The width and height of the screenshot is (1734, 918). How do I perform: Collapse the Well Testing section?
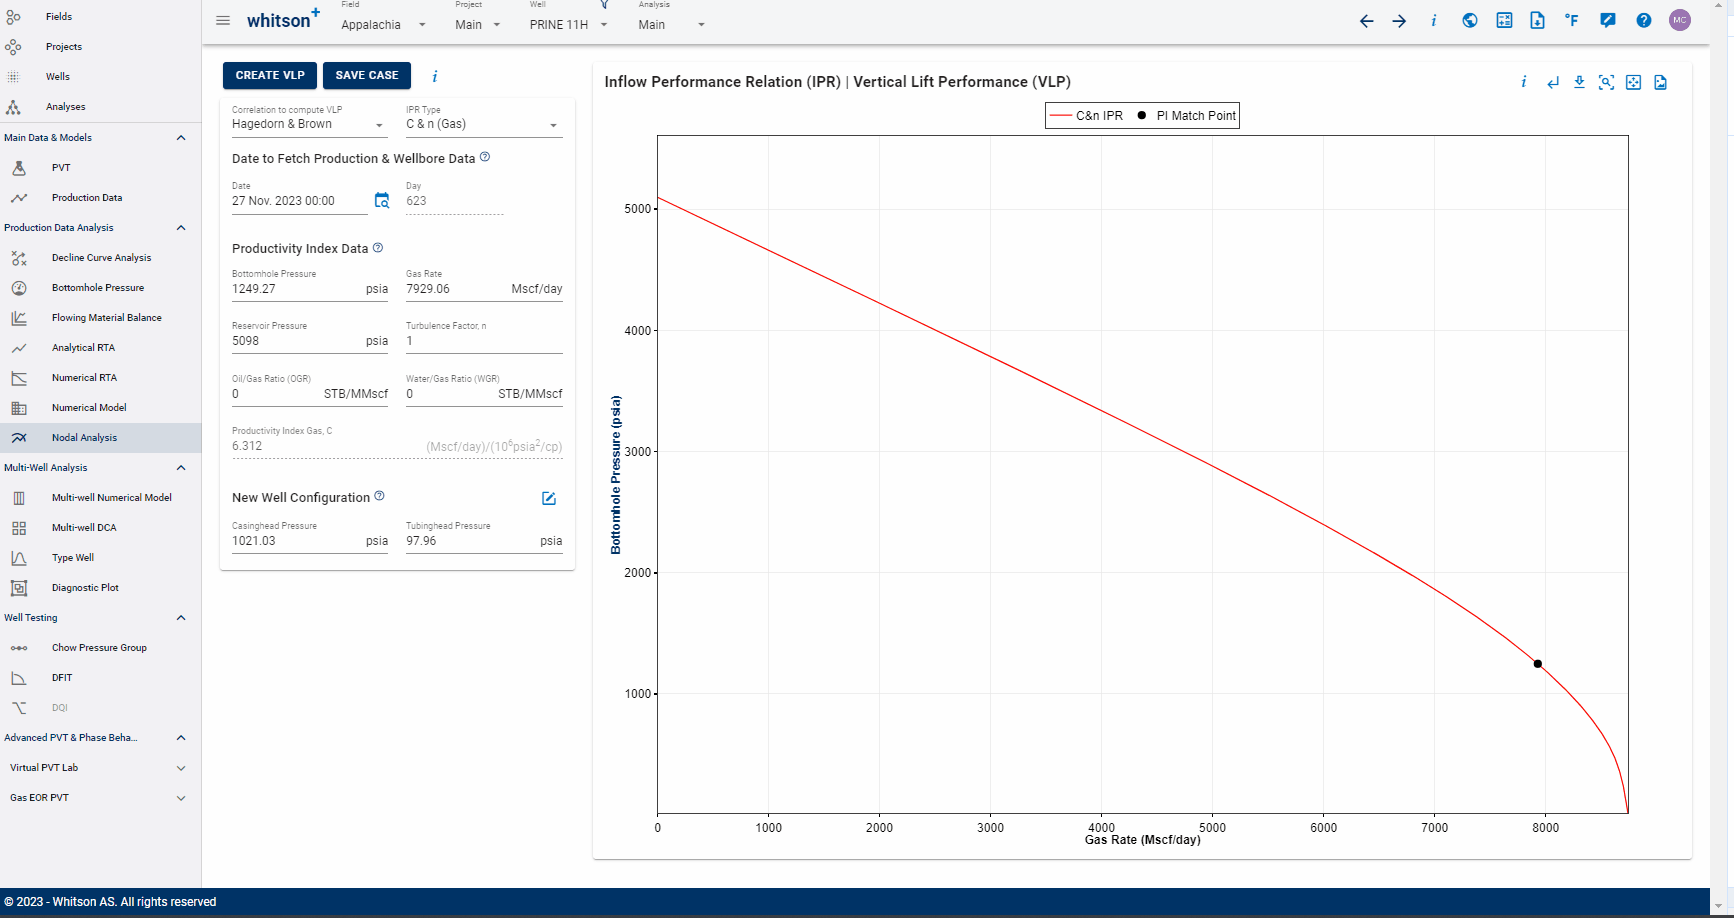pos(181,618)
